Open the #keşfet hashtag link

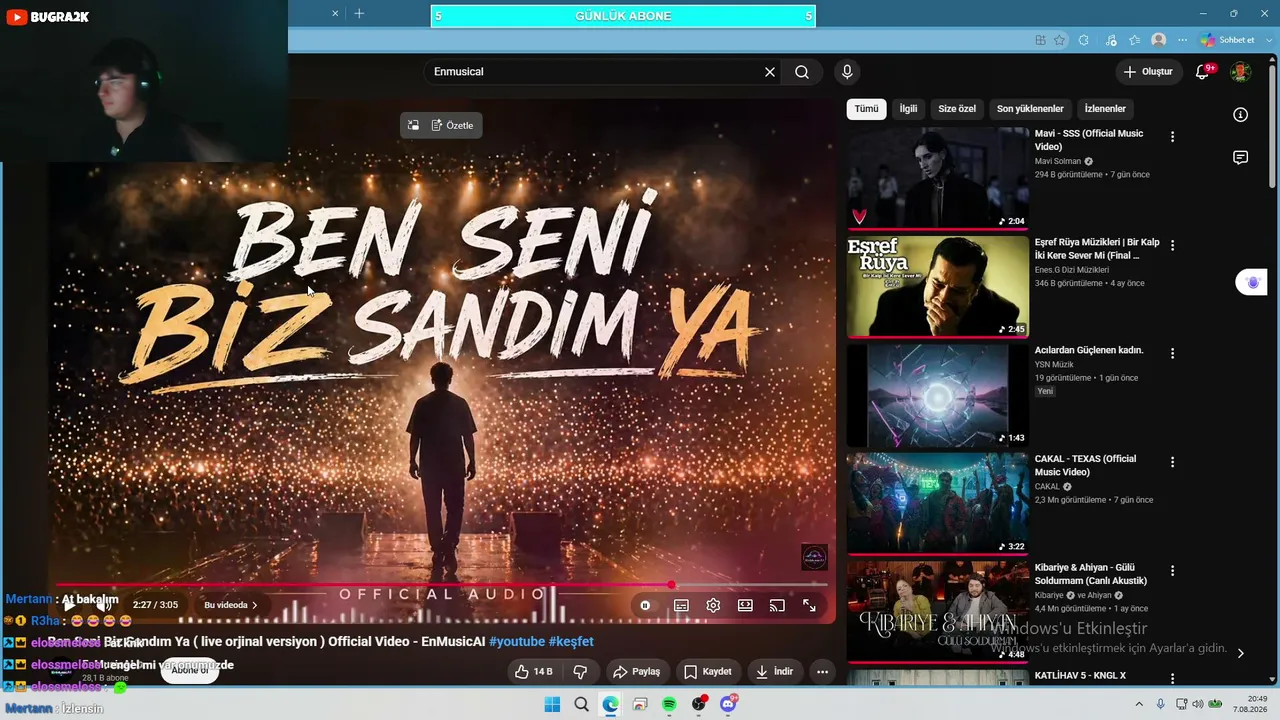pyautogui.click(x=571, y=642)
